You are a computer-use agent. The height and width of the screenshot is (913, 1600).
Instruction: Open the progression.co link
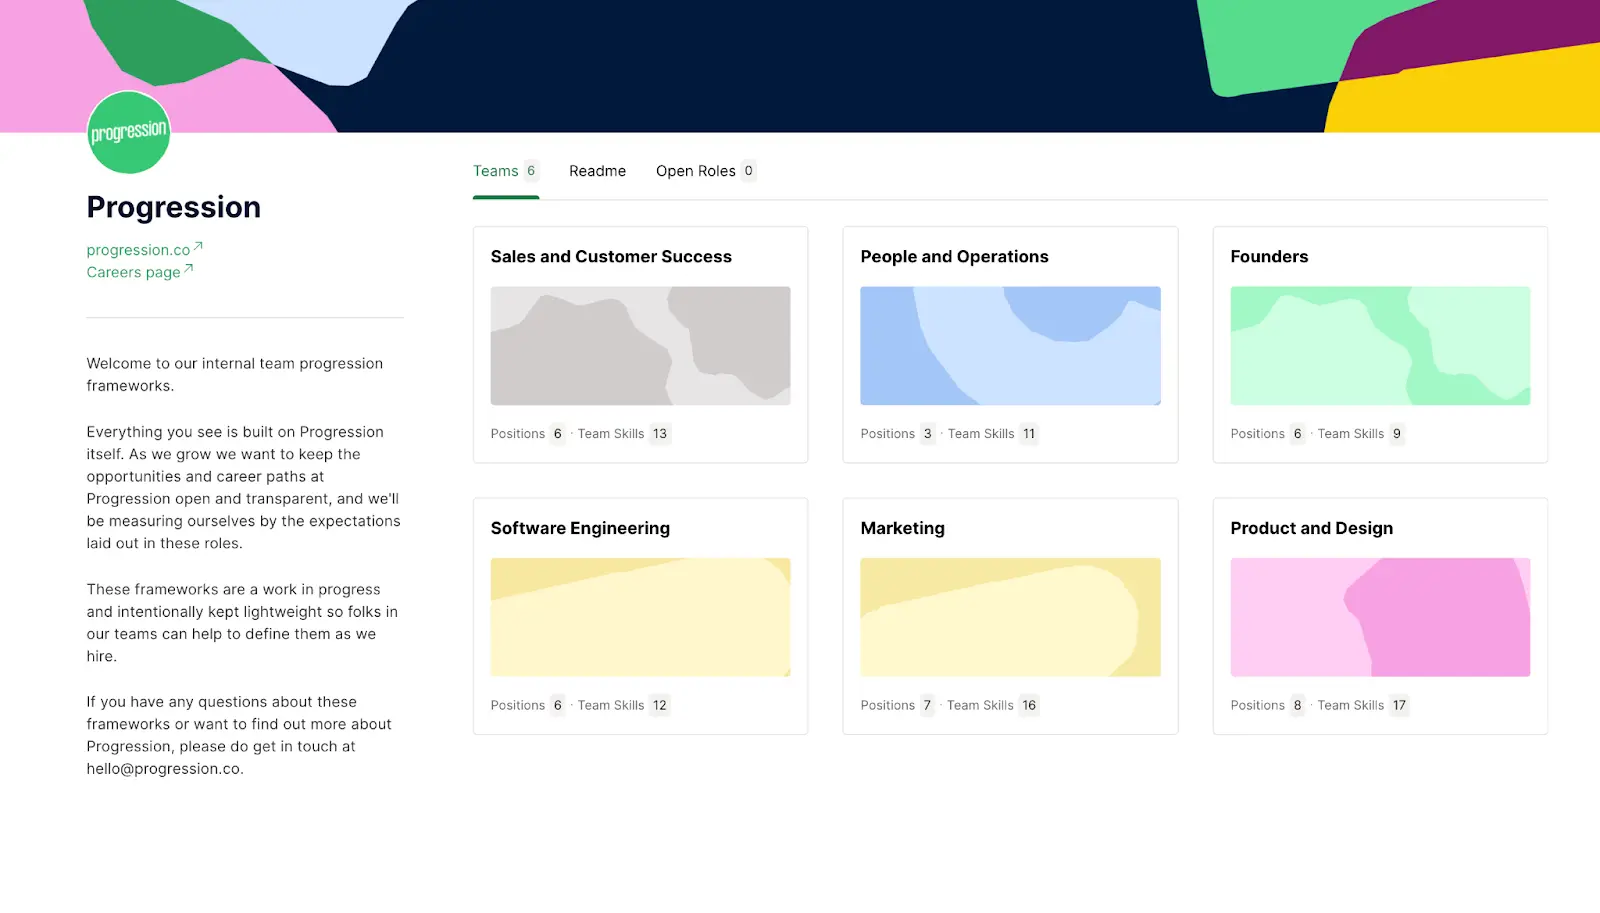pos(138,249)
